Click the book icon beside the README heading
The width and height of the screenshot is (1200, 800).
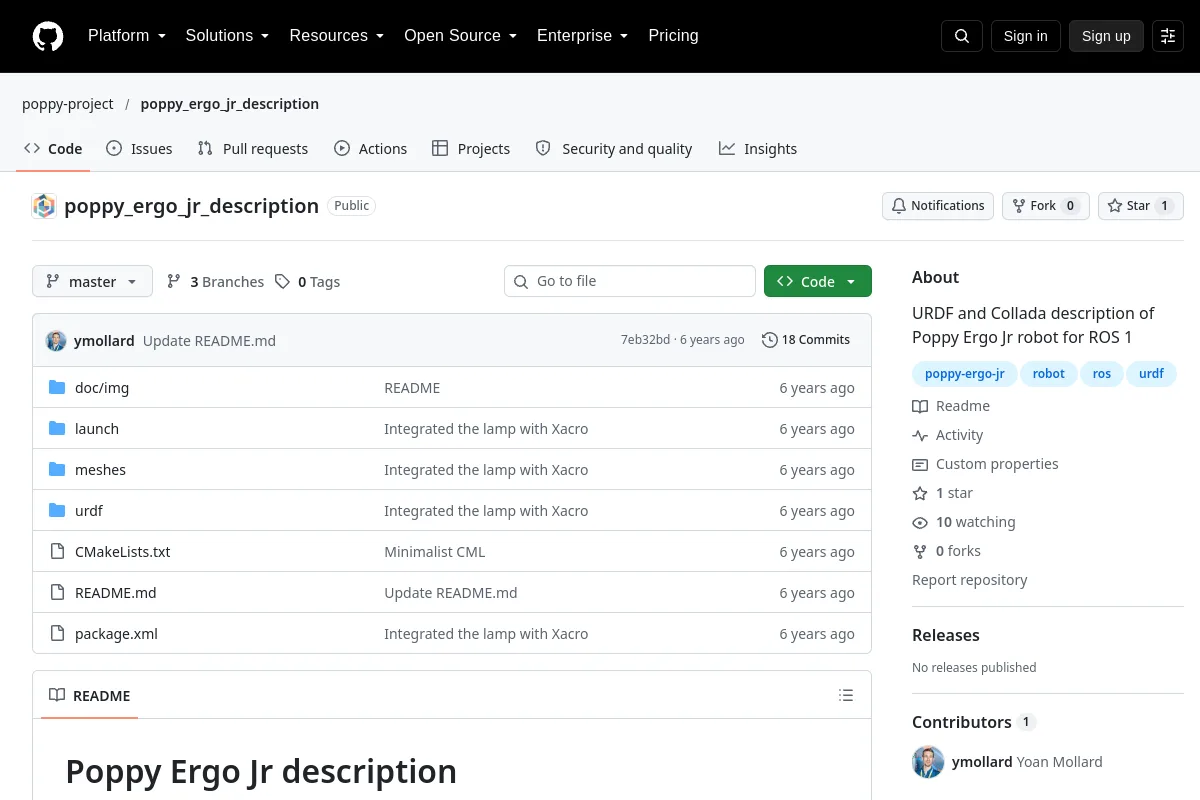click(57, 696)
